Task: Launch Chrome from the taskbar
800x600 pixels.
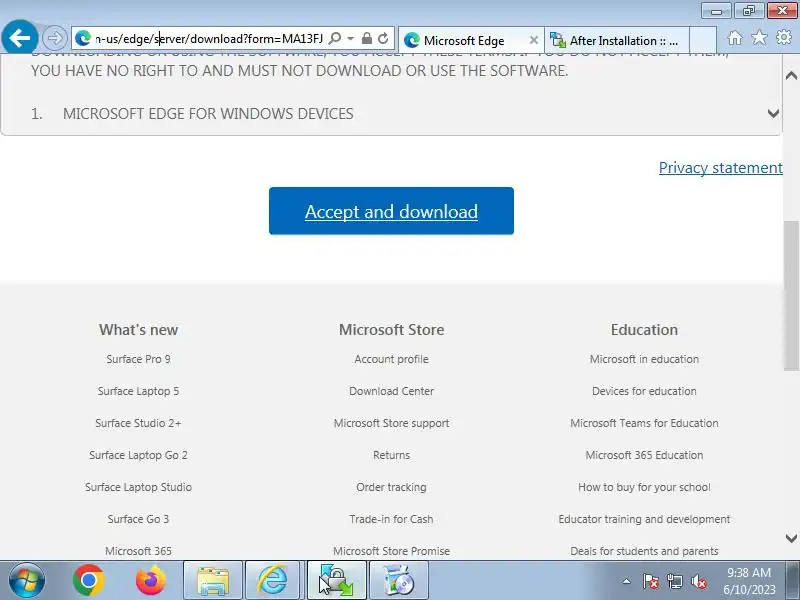Action: 89,581
